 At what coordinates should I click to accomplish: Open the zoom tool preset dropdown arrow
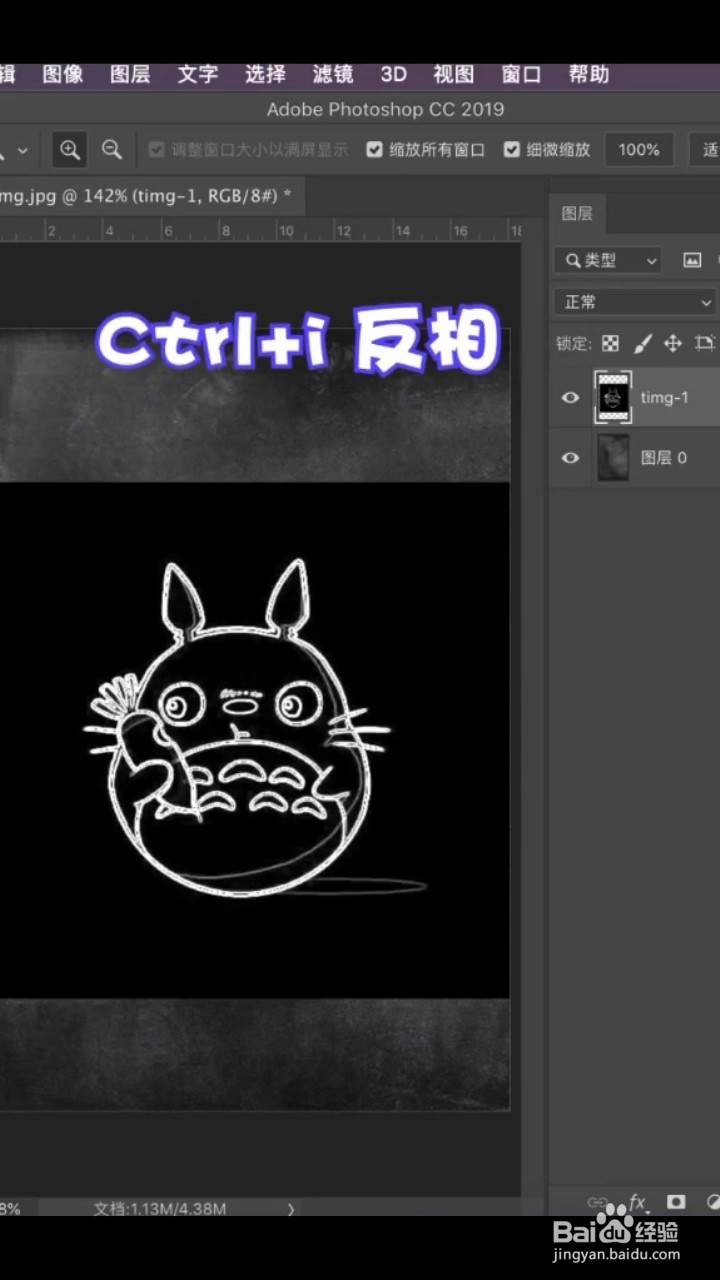(22, 151)
